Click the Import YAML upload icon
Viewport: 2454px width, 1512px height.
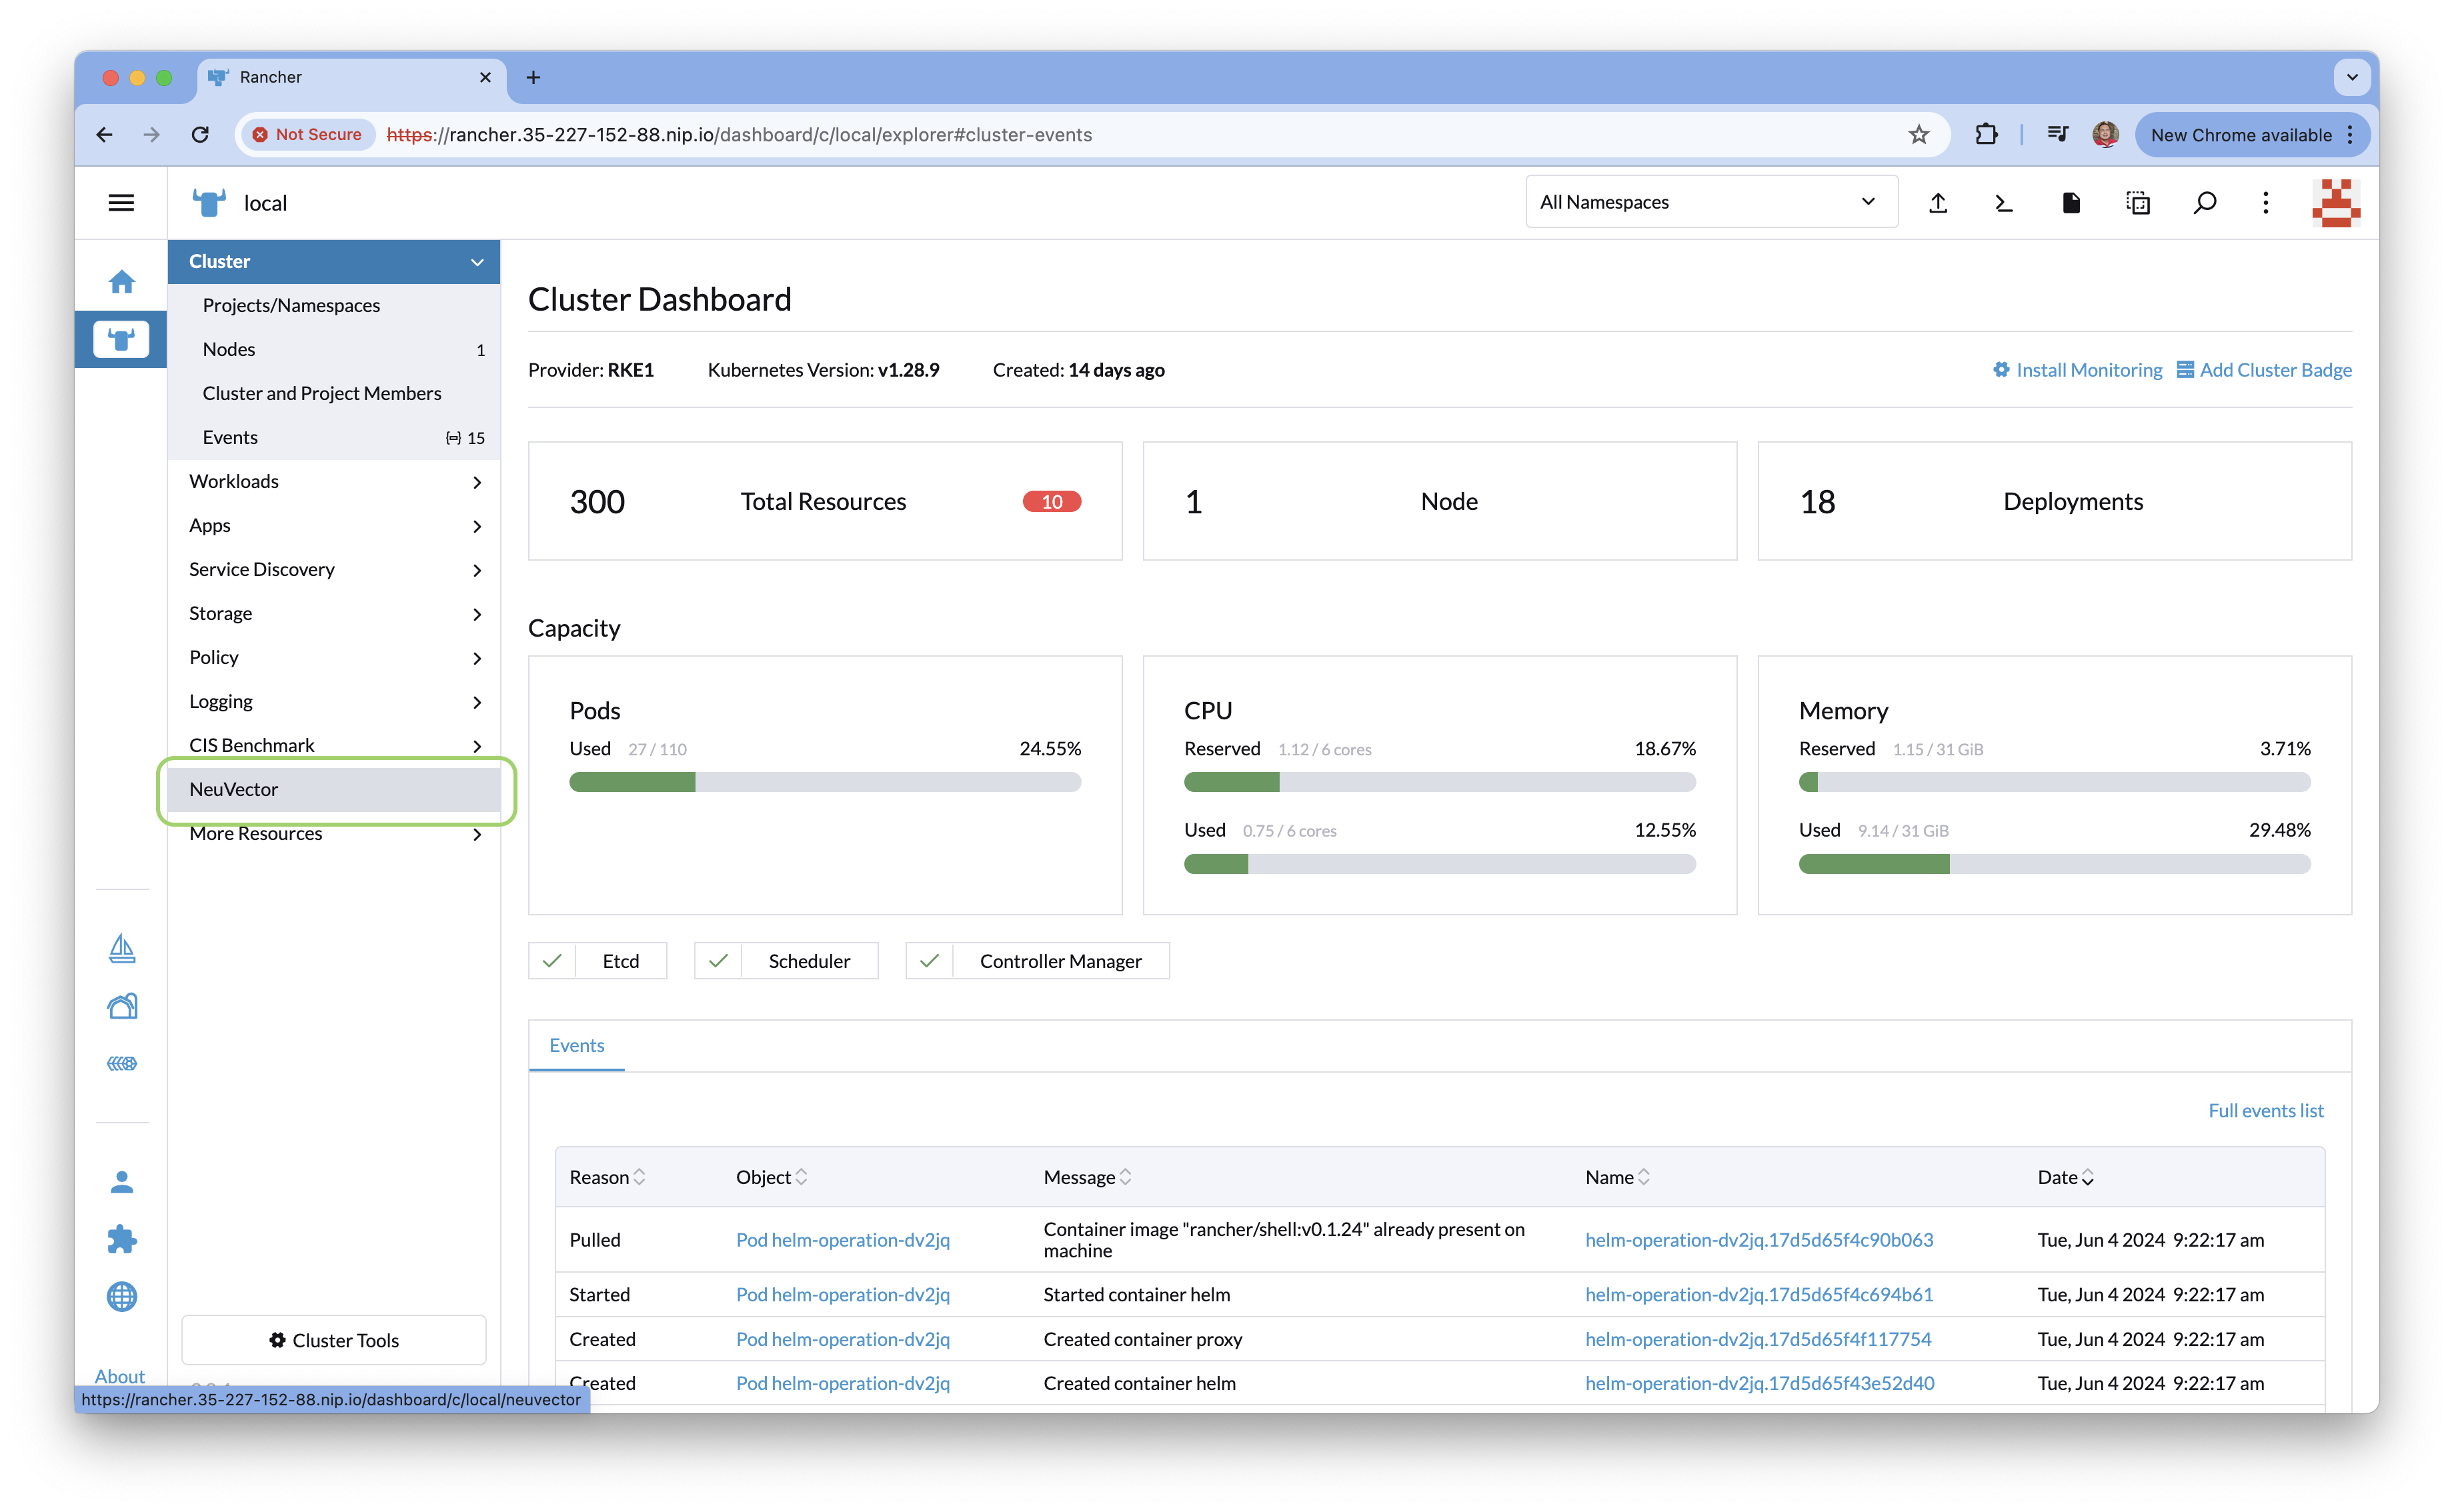tap(1938, 203)
